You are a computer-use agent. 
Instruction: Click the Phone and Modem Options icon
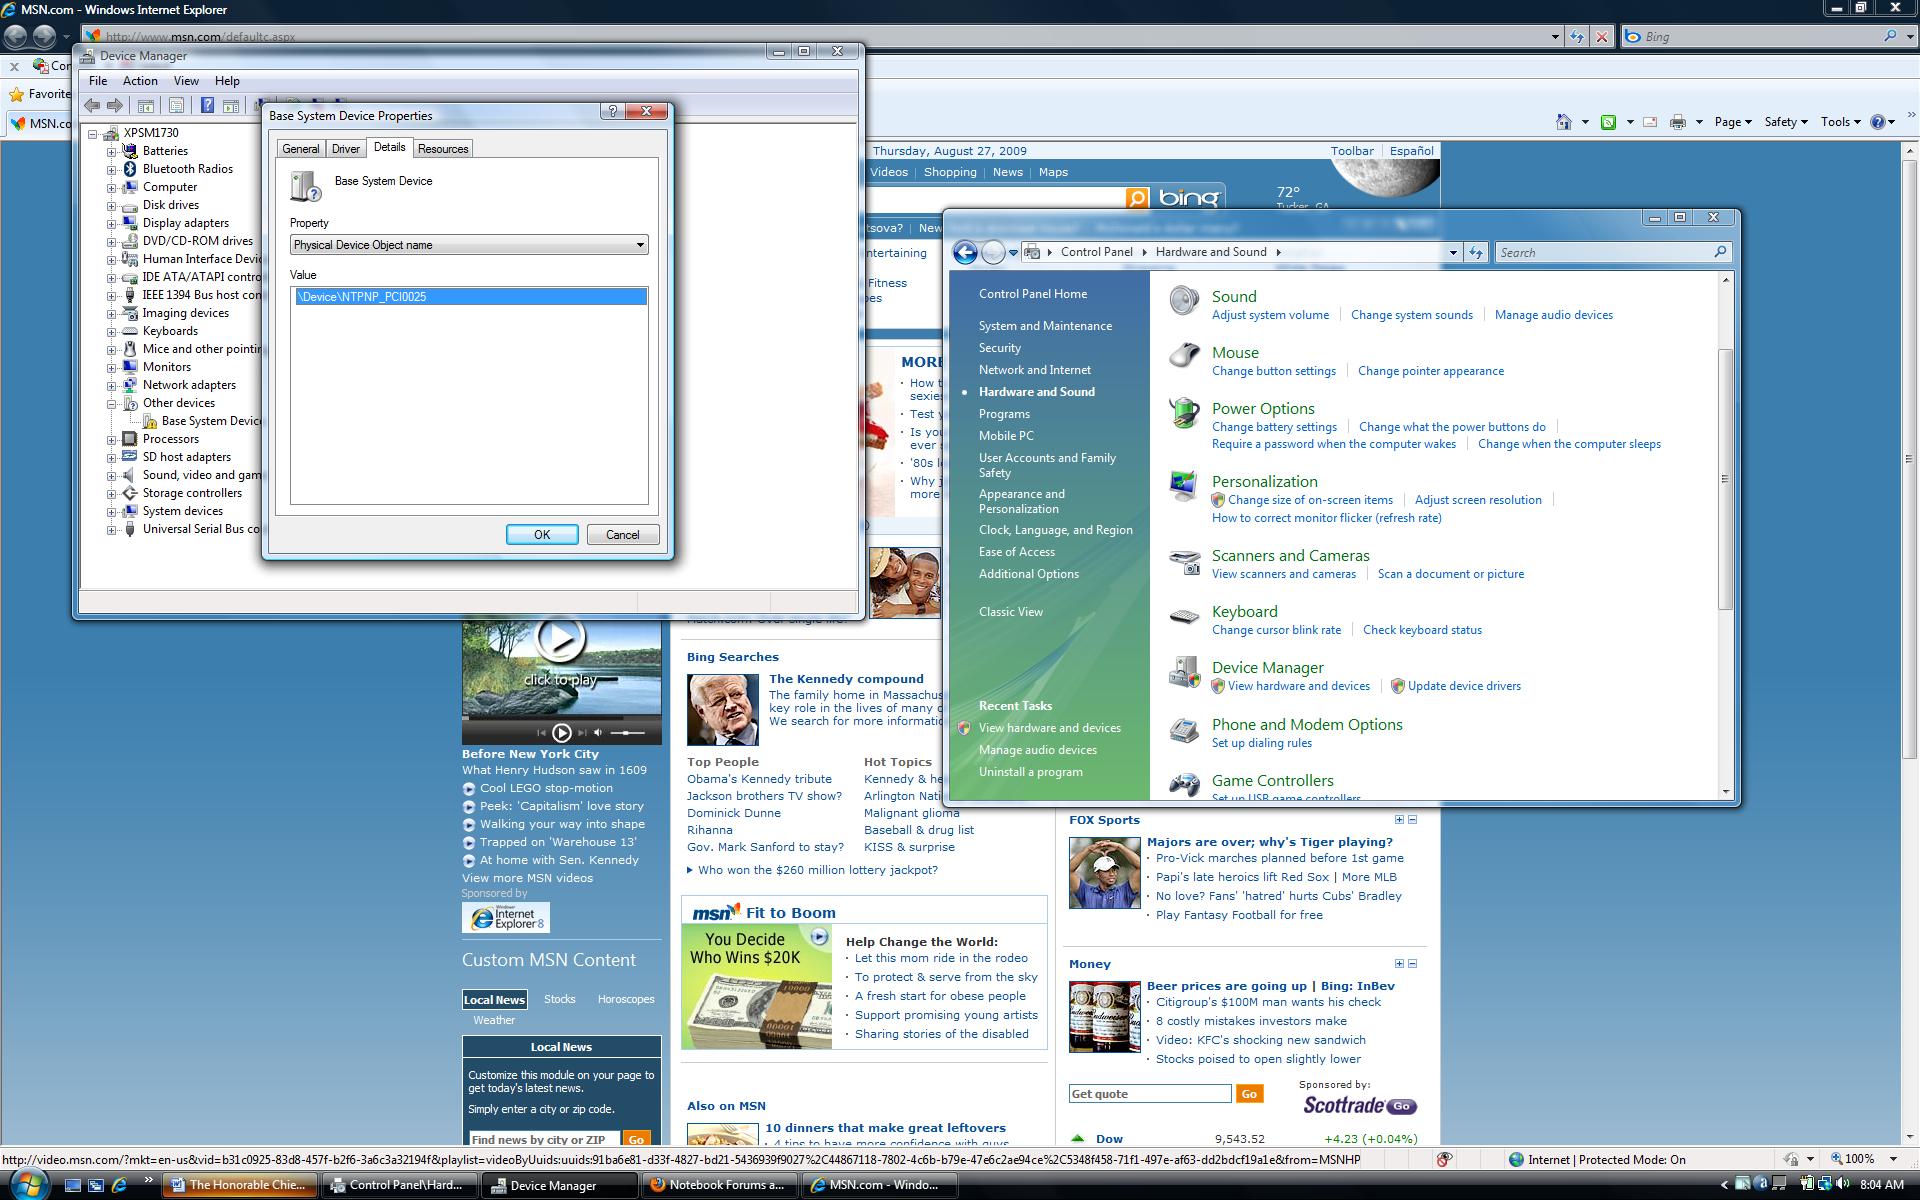pyautogui.click(x=1184, y=730)
